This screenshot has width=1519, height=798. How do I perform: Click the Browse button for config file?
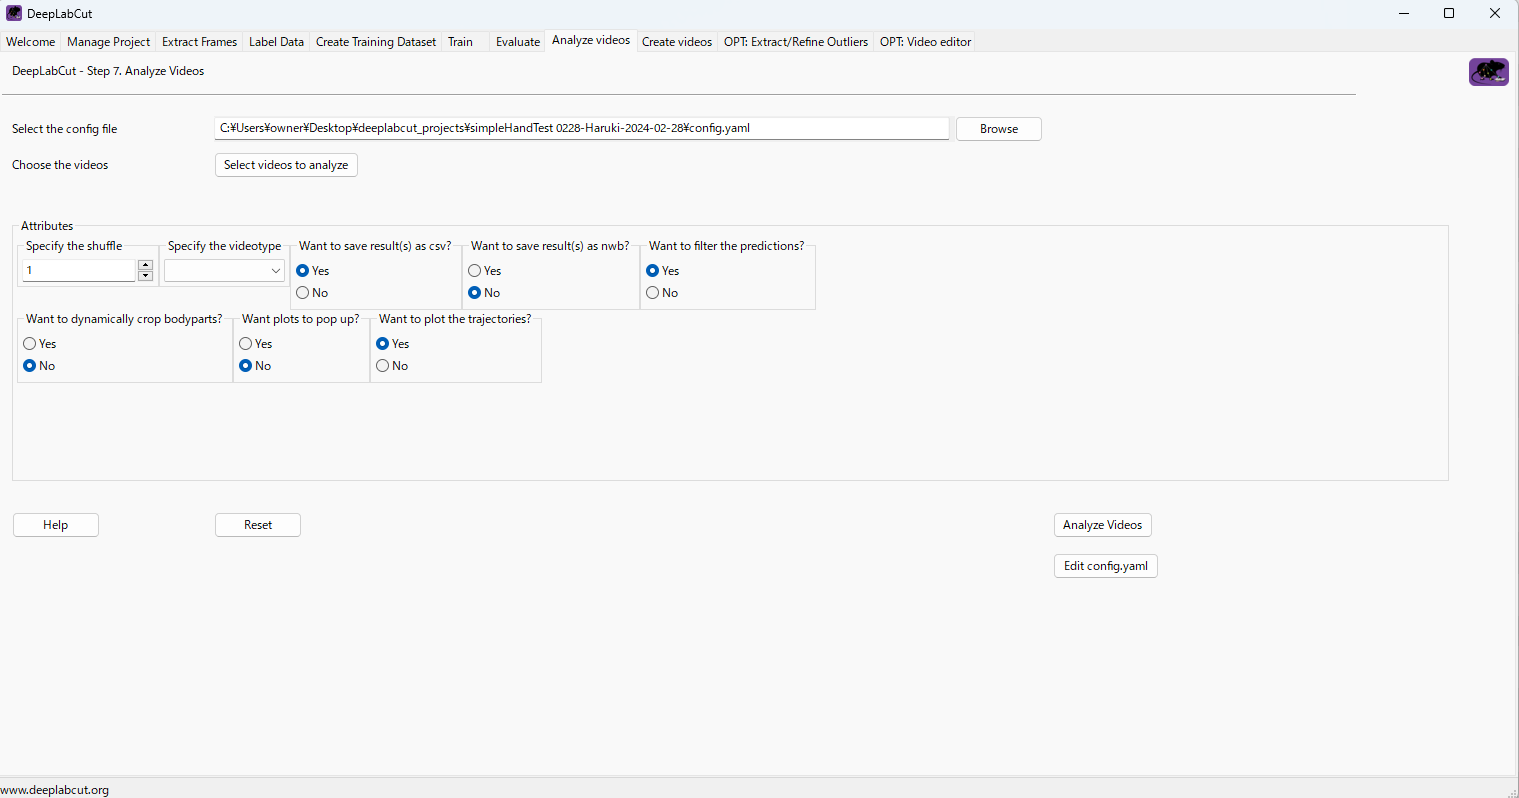(999, 129)
